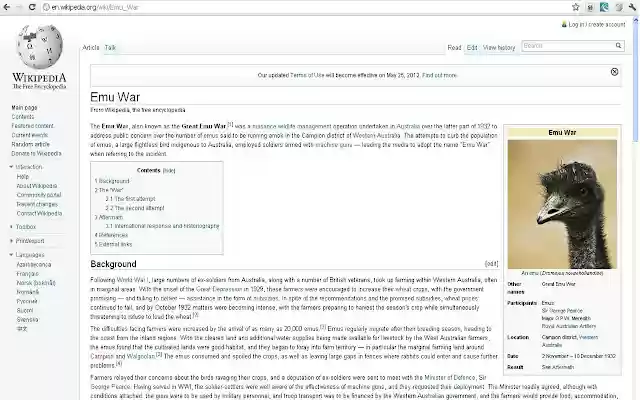Switch to the Talk tab
This screenshot has height=400, width=640.
point(110,47)
